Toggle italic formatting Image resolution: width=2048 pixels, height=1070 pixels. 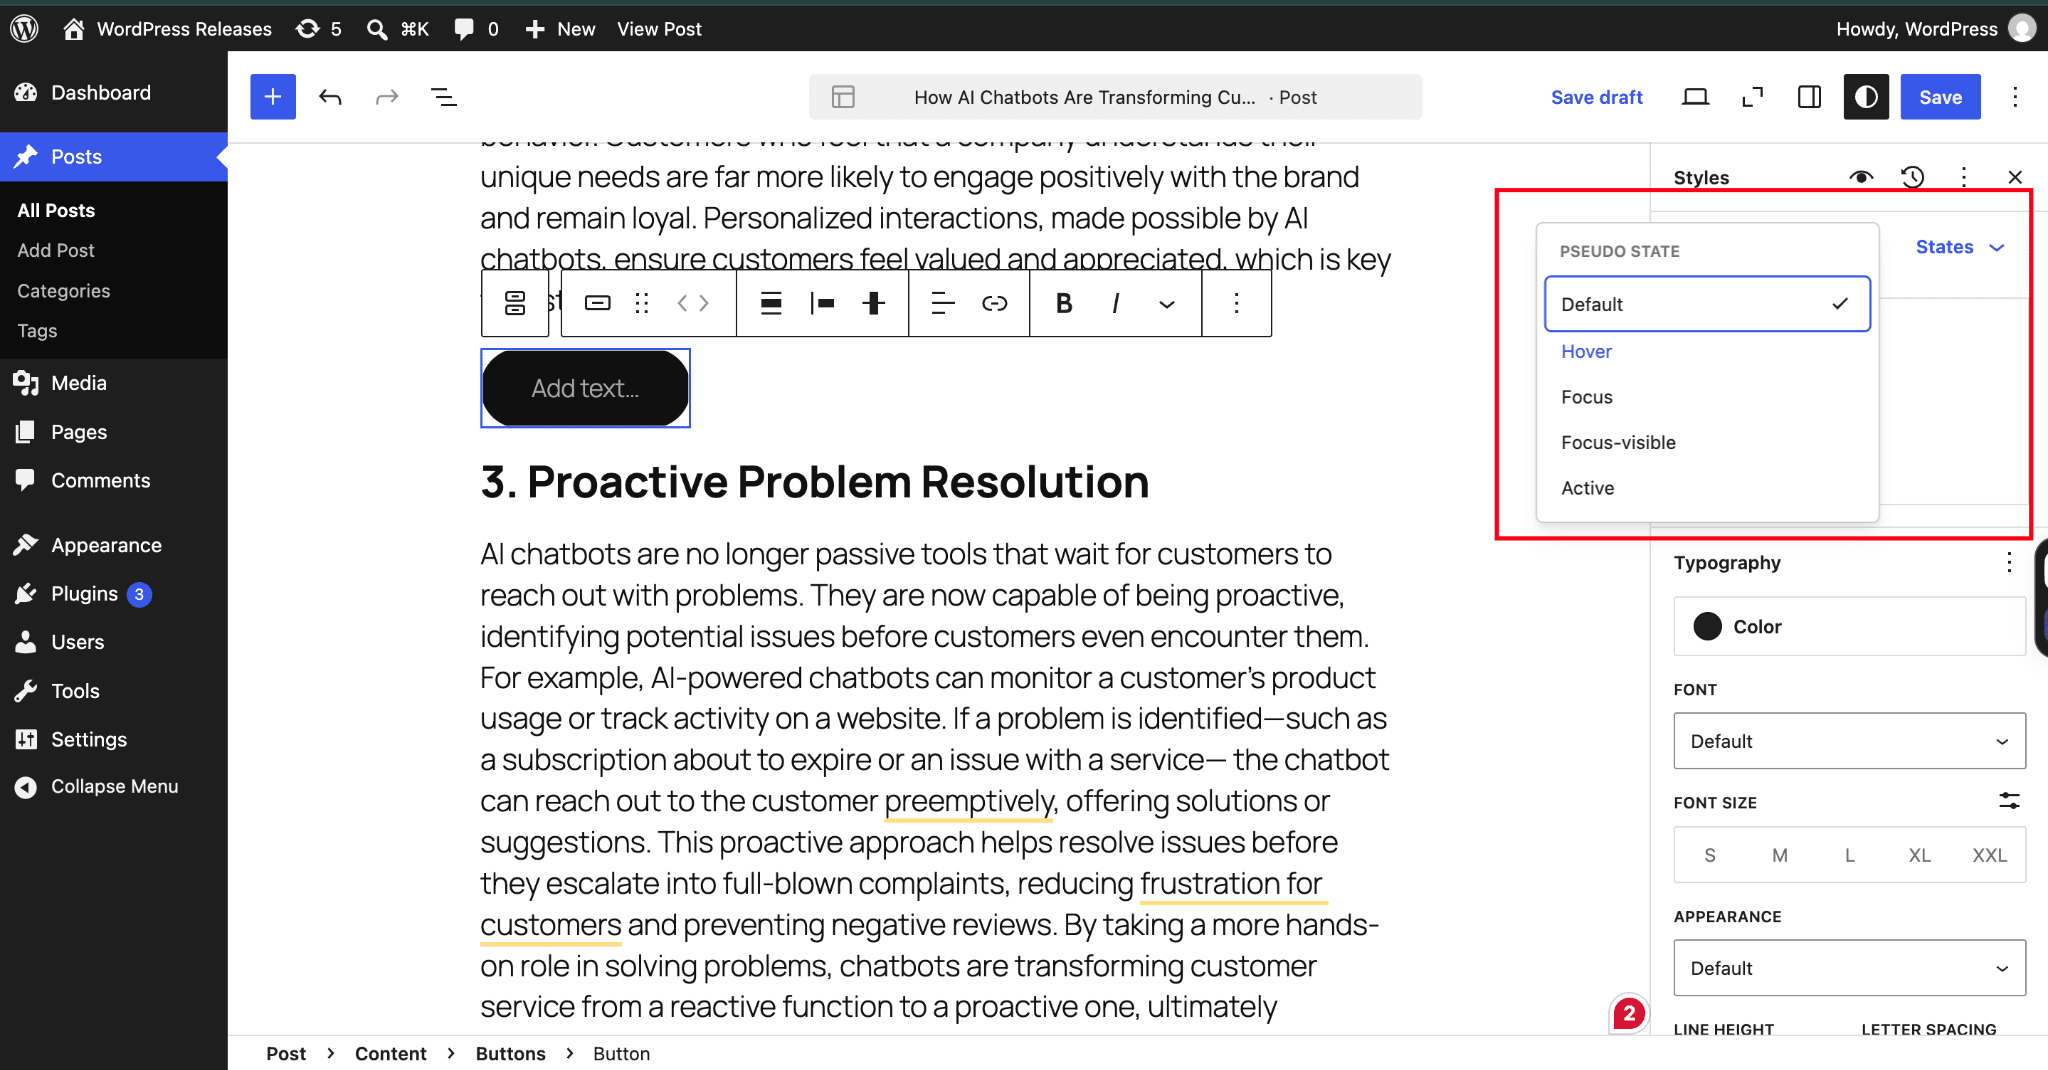[x=1115, y=303]
